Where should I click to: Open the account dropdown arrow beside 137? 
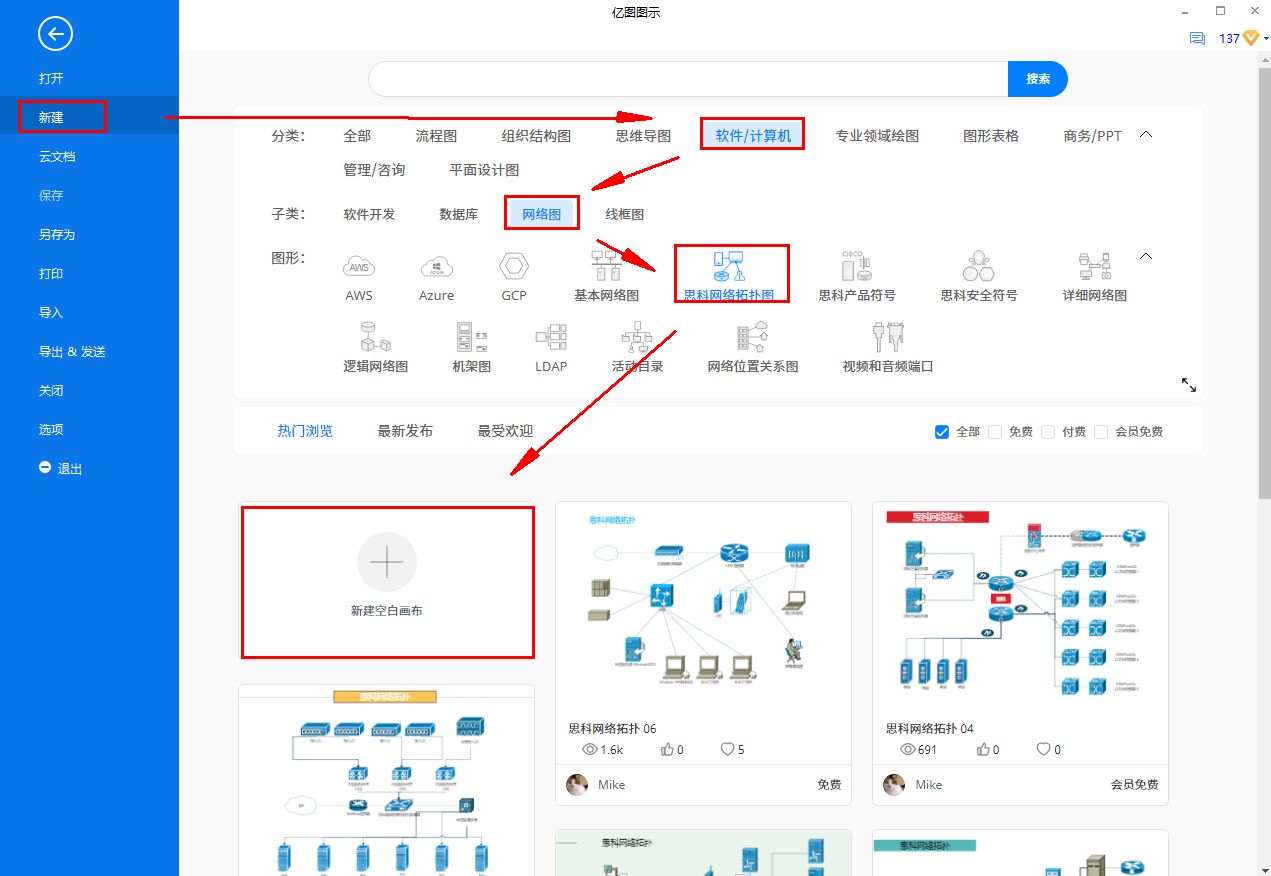[x=1266, y=39]
